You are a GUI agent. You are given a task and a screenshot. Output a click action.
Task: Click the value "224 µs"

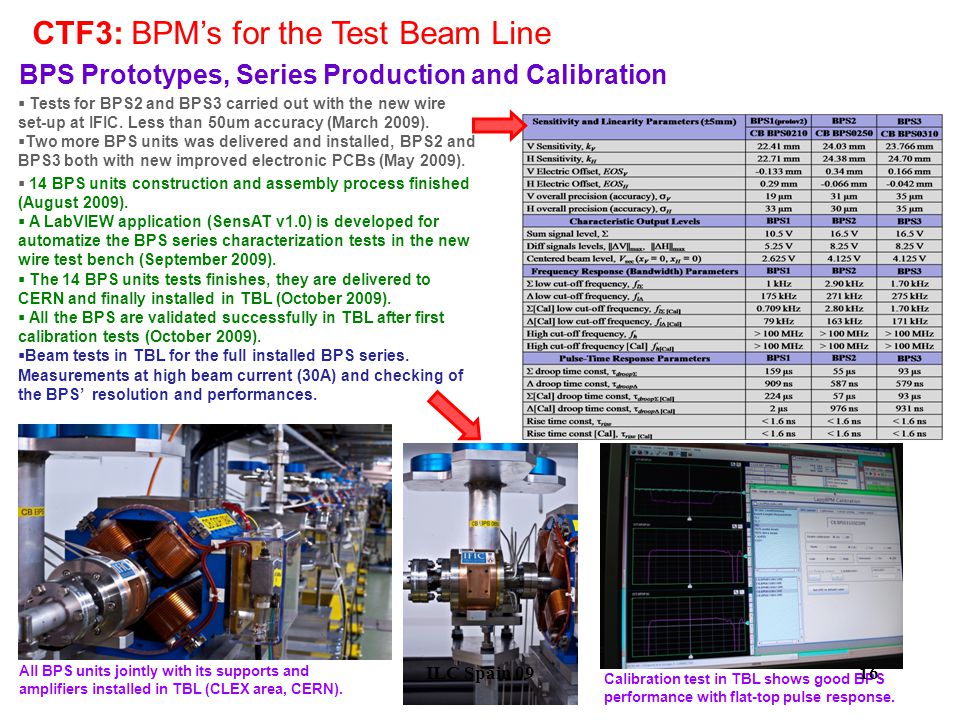pos(778,396)
